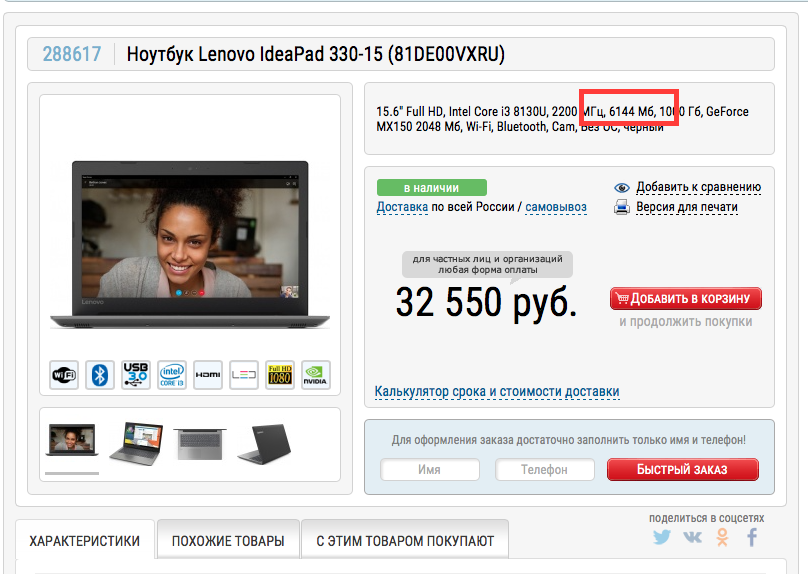Select first thumbnail with laptop front view
808x574 pixels.
point(72,440)
